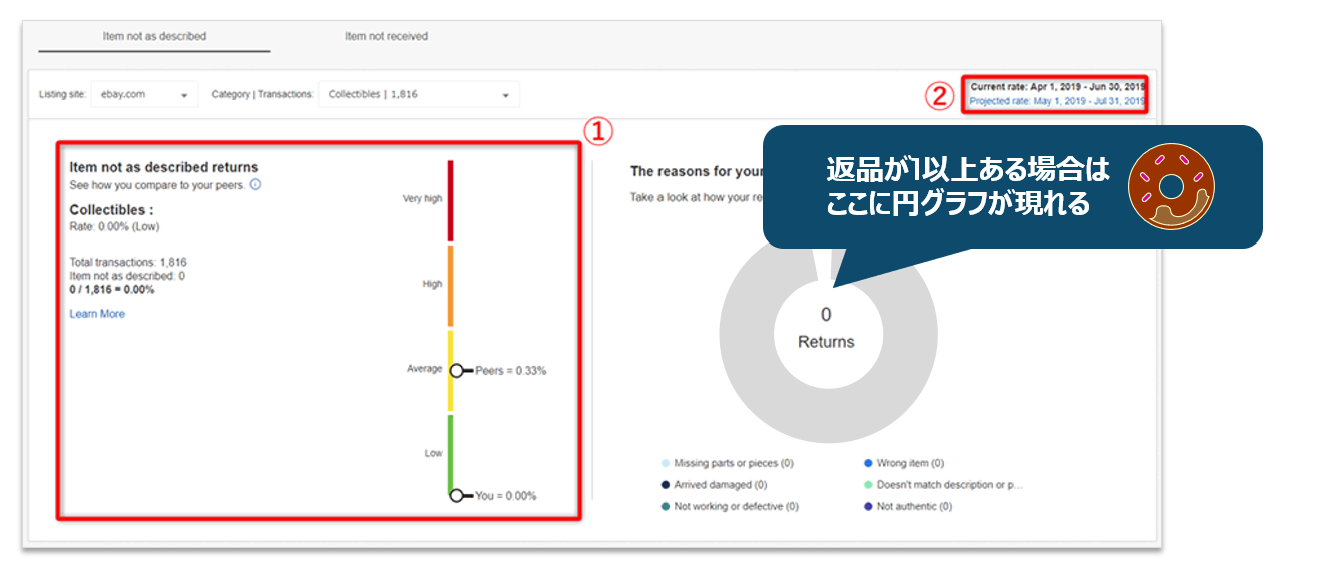
Task: Click the green Low segment of the scale
Action: 451,455
